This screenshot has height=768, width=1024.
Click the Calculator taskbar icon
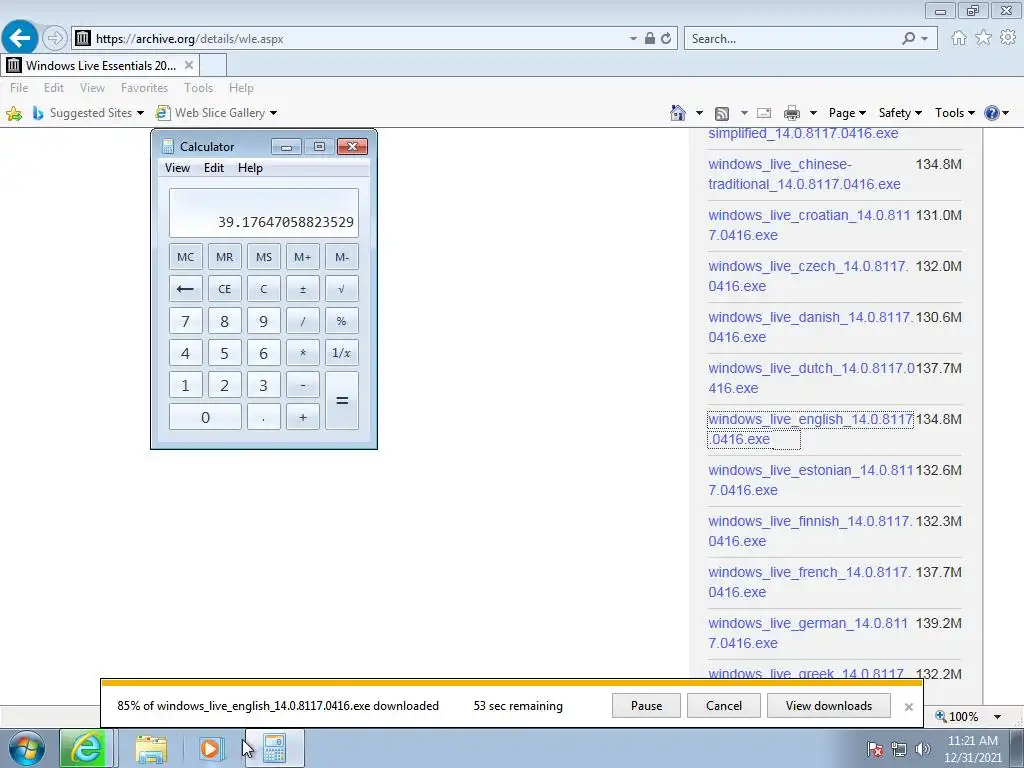(x=274, y=748)
